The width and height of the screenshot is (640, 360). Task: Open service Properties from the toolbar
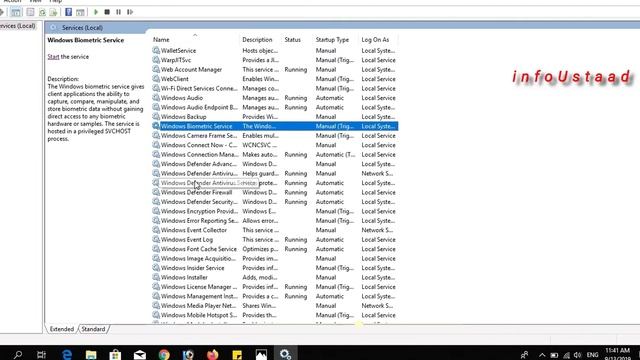coord(30,12)
